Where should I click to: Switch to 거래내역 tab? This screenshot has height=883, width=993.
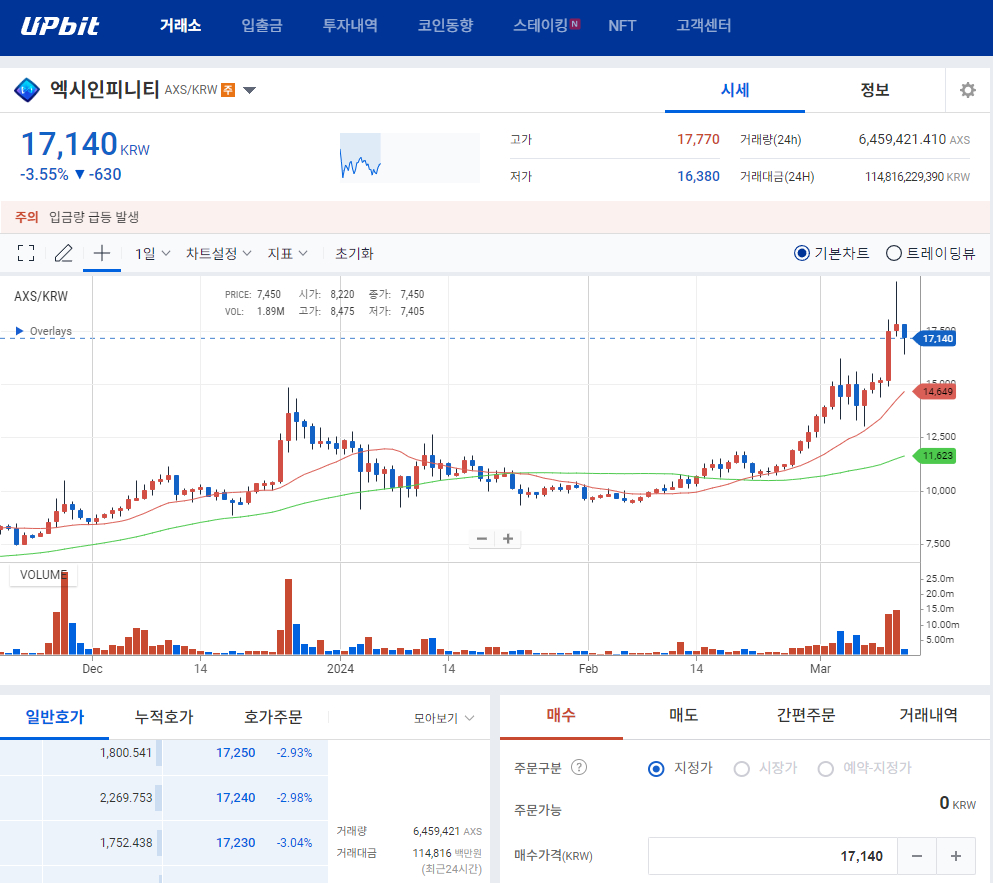point(928,716)
